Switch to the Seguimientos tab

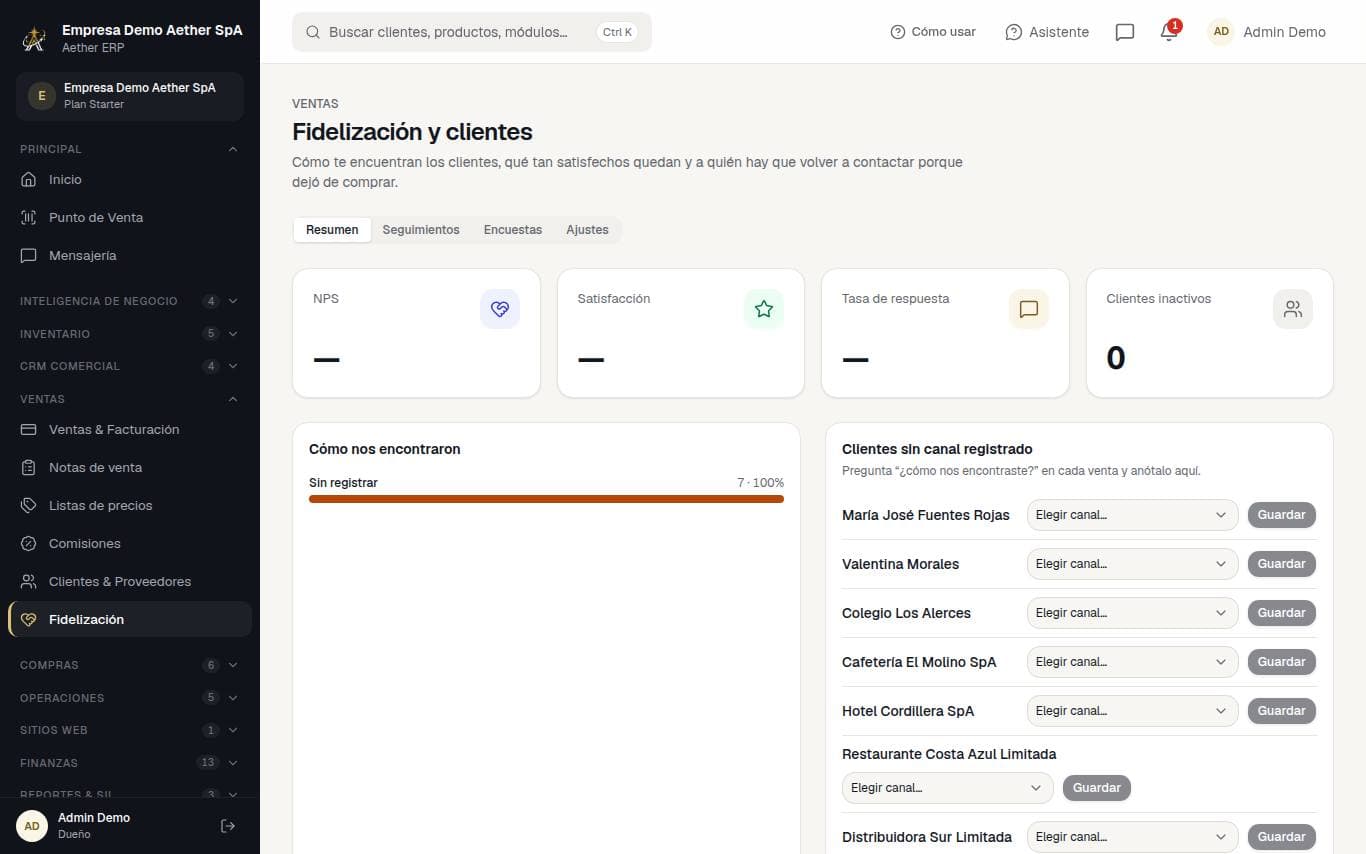[x=421, y=230]
